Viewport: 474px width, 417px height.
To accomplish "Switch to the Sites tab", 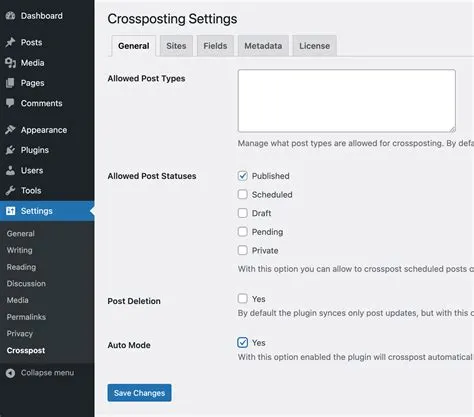I will pyautogui.click(x=176, y=46).
